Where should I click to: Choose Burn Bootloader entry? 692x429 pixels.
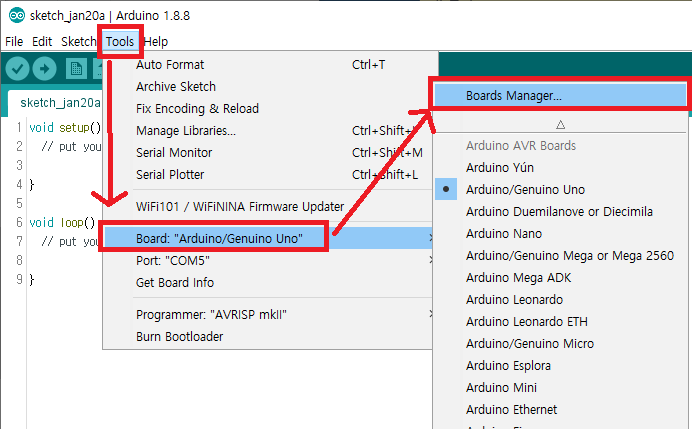point(267,337)
